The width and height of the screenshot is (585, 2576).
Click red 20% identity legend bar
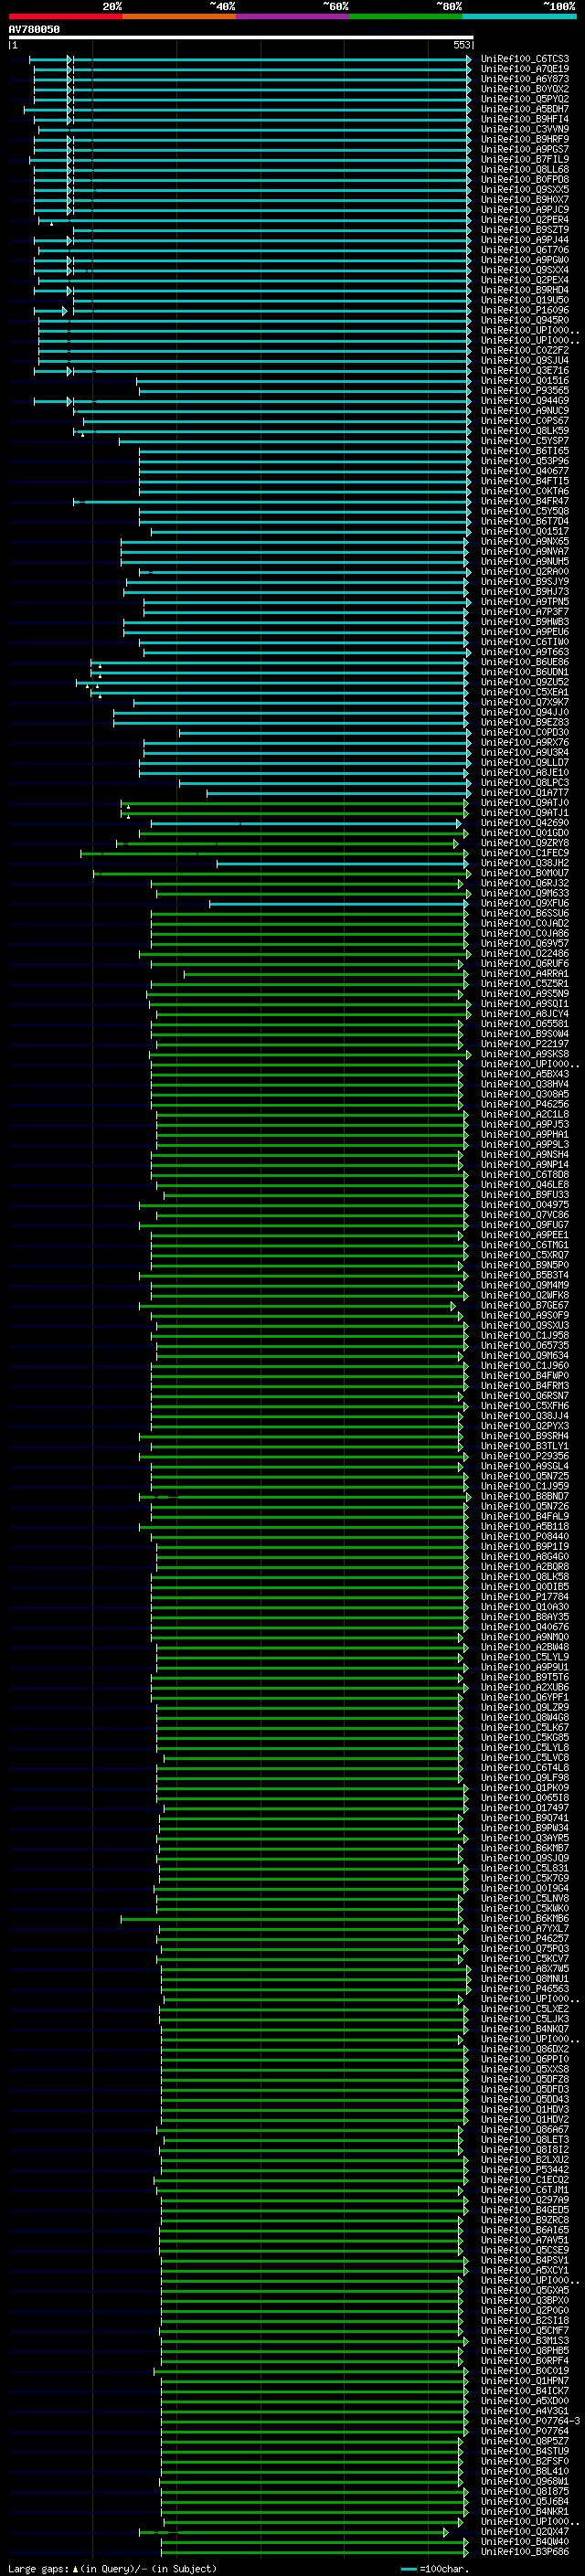click(65, 16)
